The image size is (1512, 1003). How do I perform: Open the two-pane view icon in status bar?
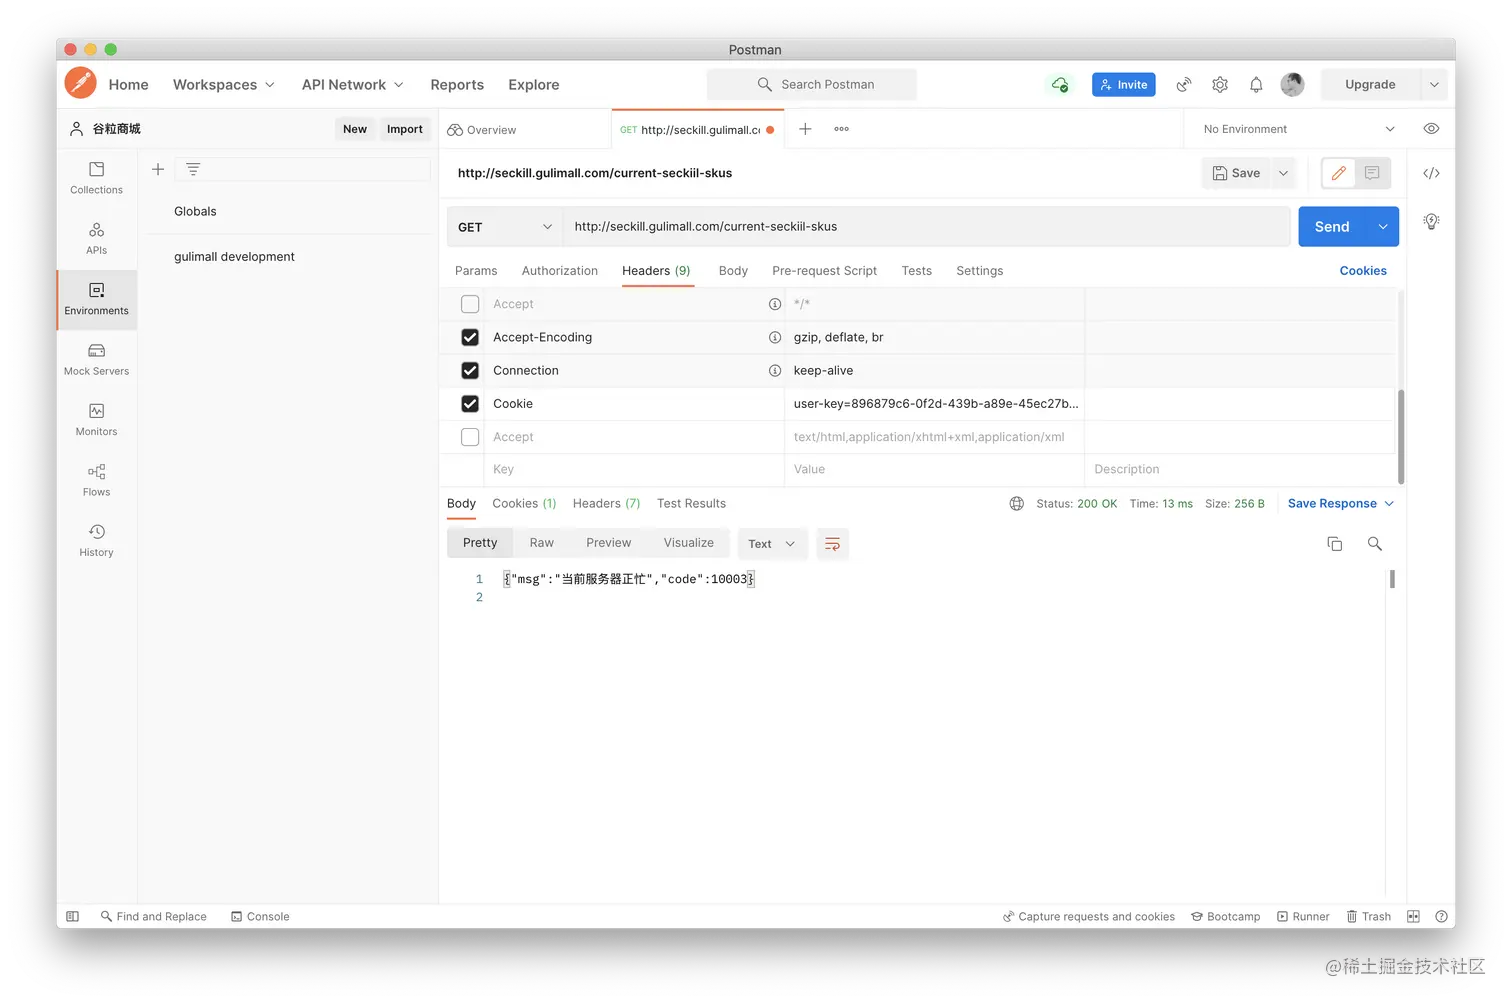pyautogui.click(x=1414, y=917)
